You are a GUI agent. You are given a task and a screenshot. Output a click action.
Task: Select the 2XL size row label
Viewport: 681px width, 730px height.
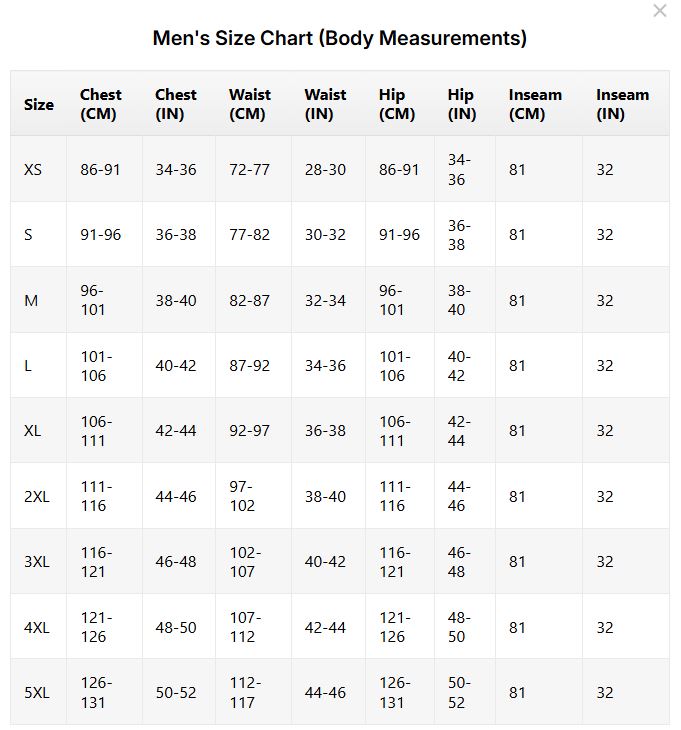click(x=36, y=496)
